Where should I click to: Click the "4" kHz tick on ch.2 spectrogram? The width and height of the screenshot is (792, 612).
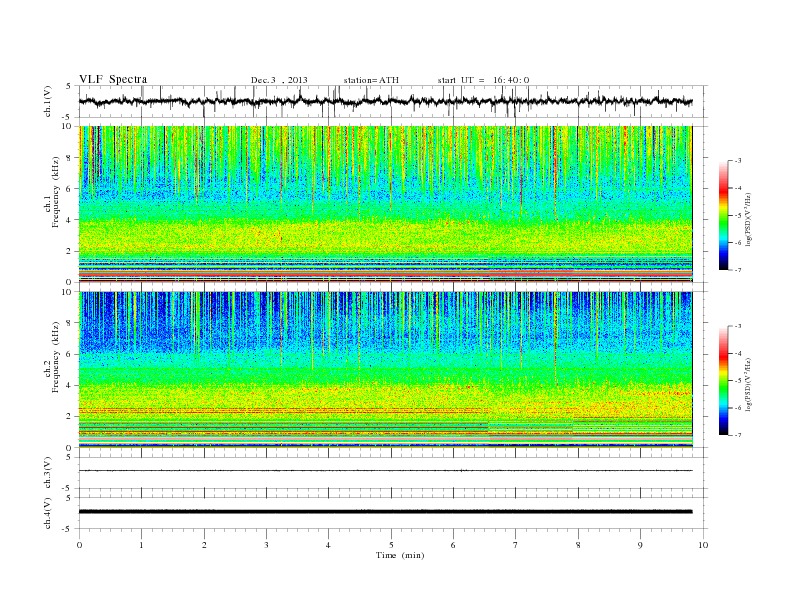click(70, 386)
